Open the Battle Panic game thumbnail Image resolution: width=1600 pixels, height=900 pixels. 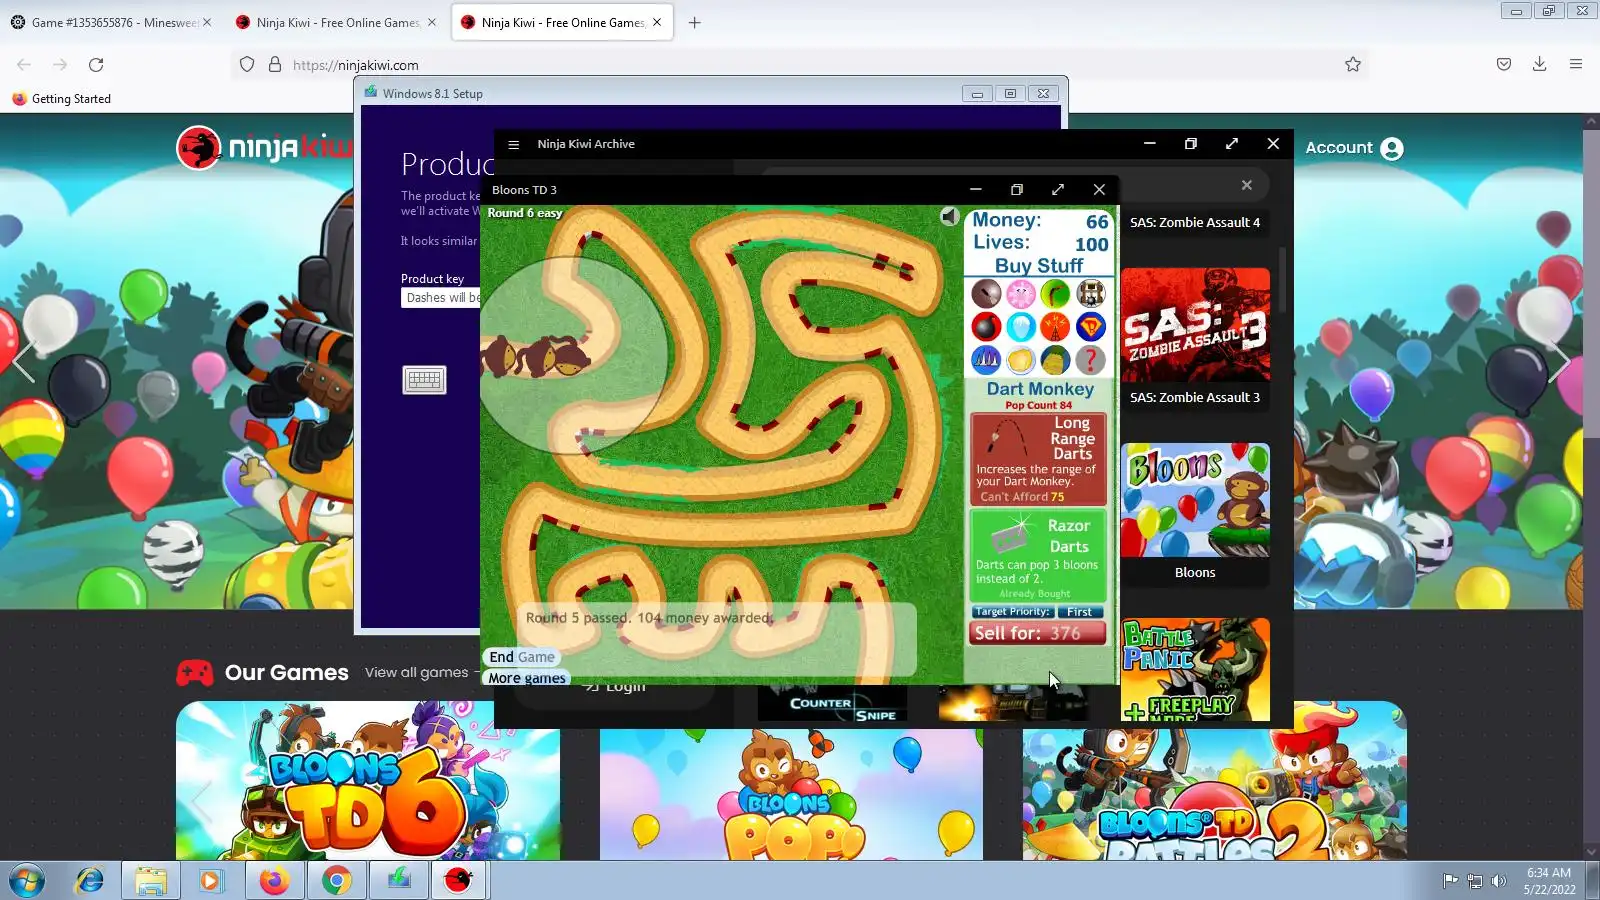(1195, 669)
